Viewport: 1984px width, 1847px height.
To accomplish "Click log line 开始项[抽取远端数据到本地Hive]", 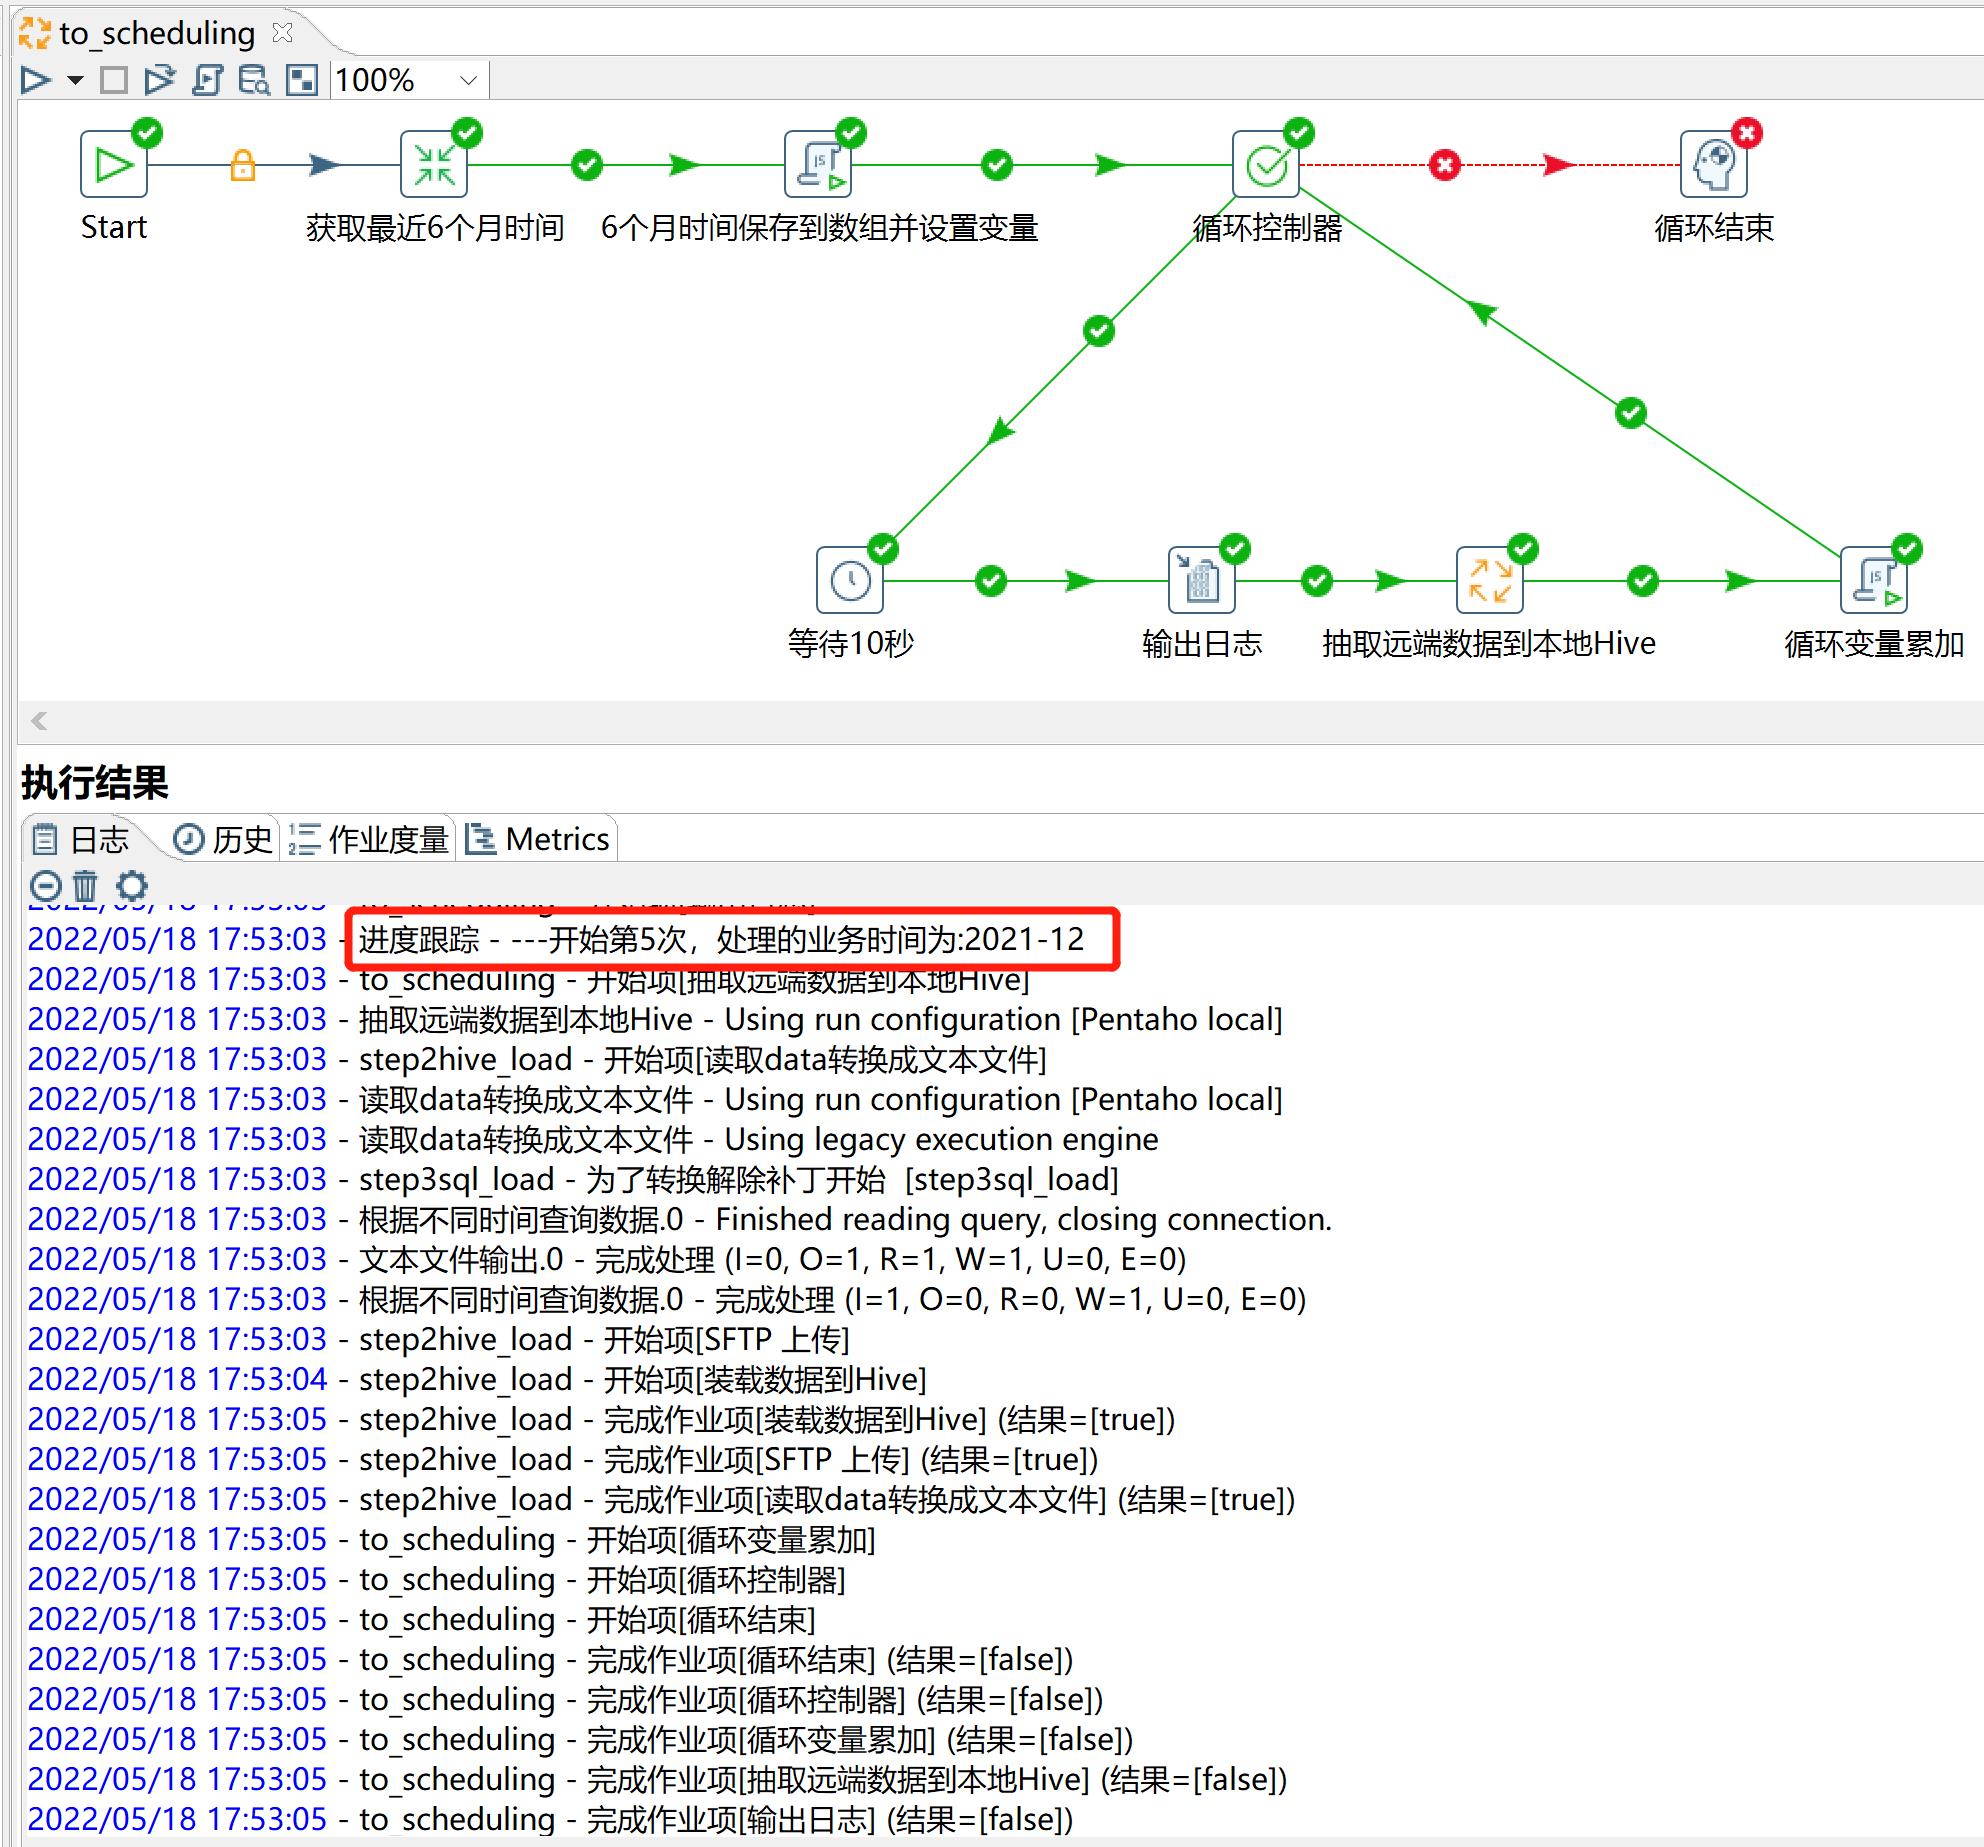I will [528, 979].
